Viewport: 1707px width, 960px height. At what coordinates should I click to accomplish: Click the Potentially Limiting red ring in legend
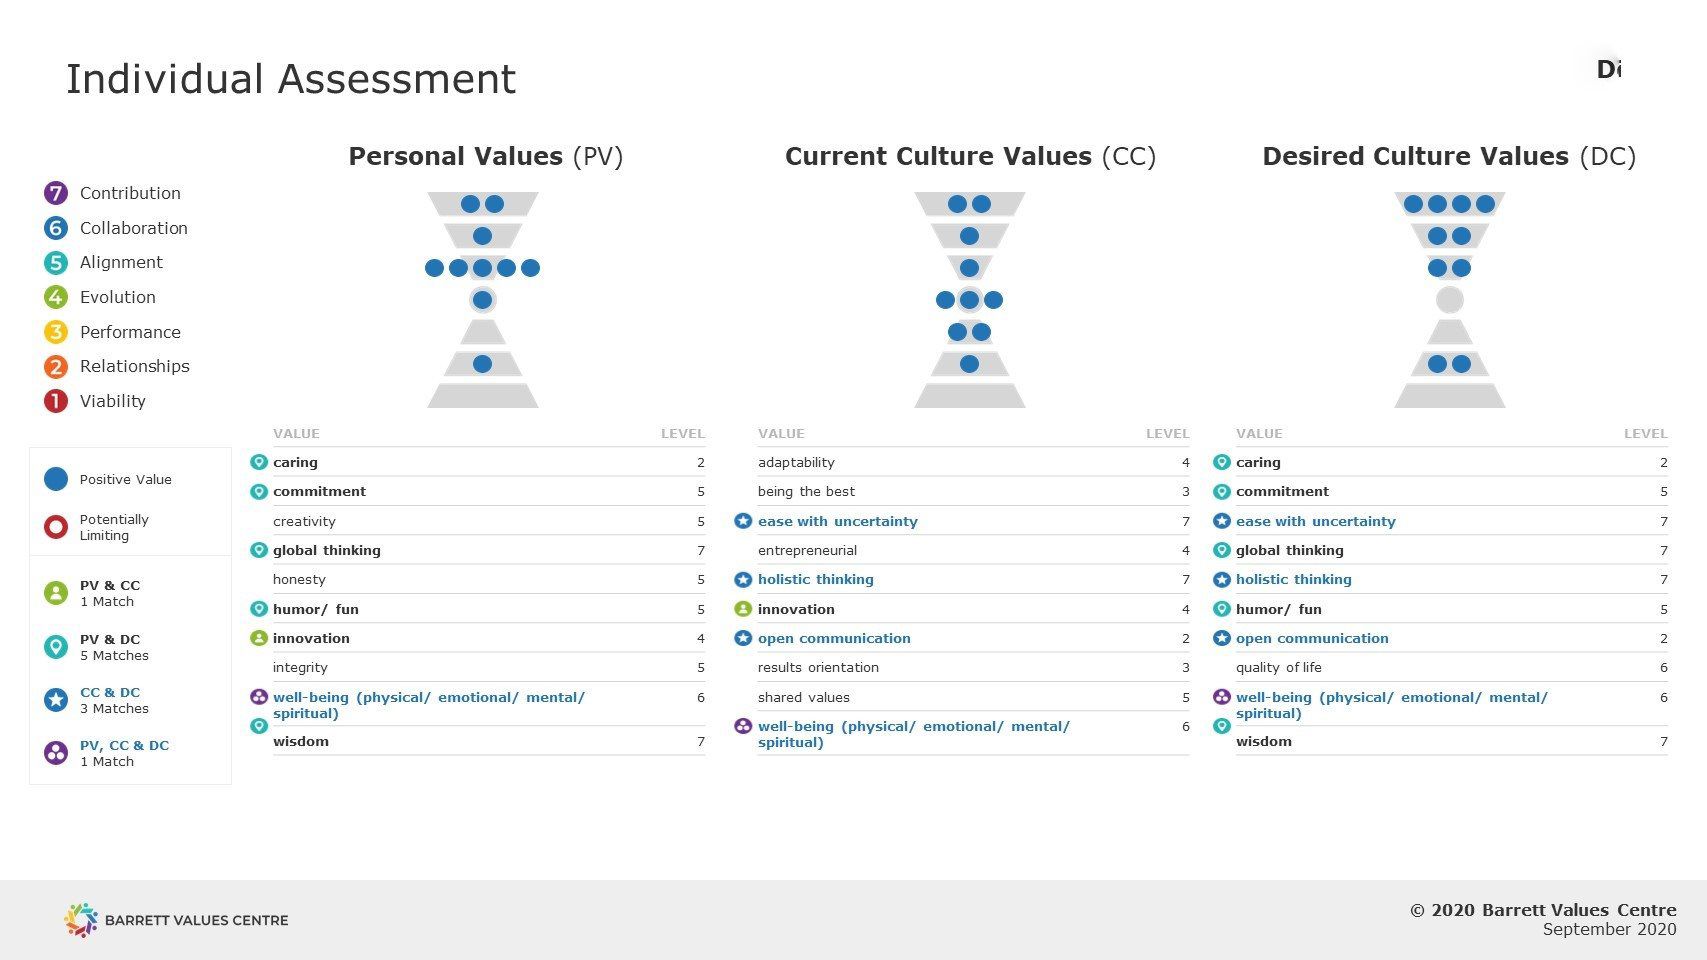(56, 527)
